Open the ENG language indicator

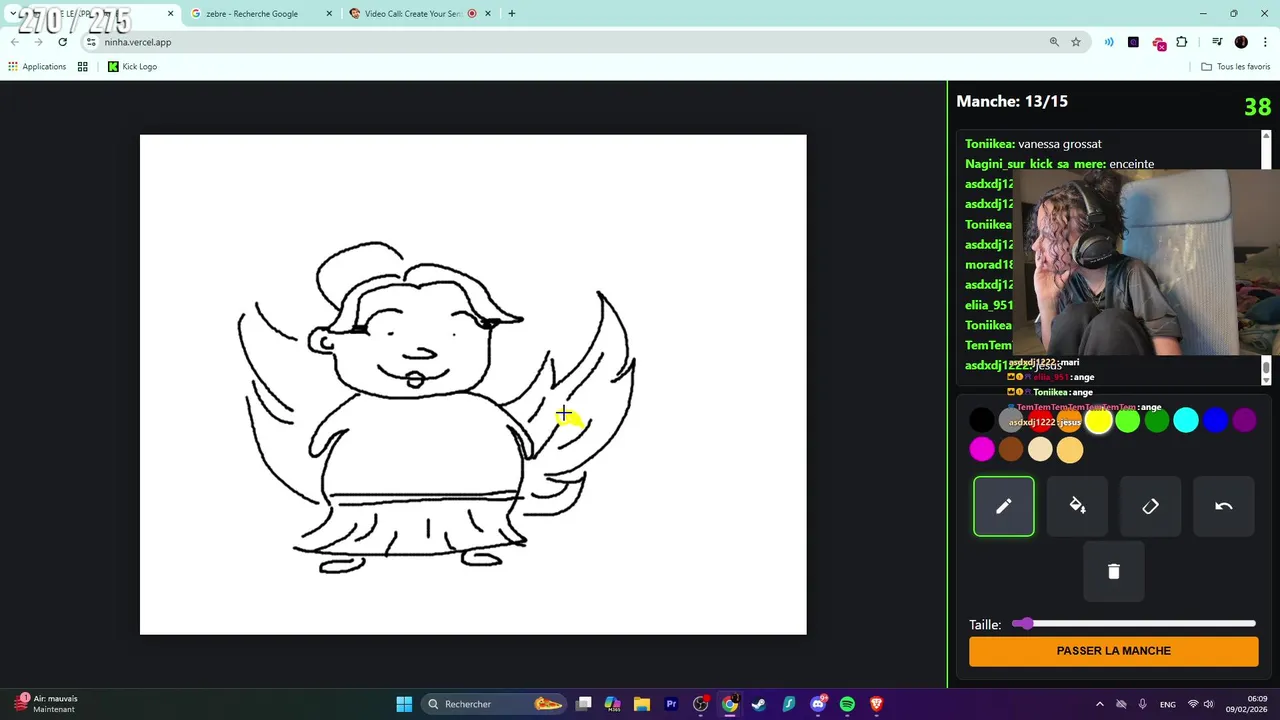click(x=1168, y=704)
